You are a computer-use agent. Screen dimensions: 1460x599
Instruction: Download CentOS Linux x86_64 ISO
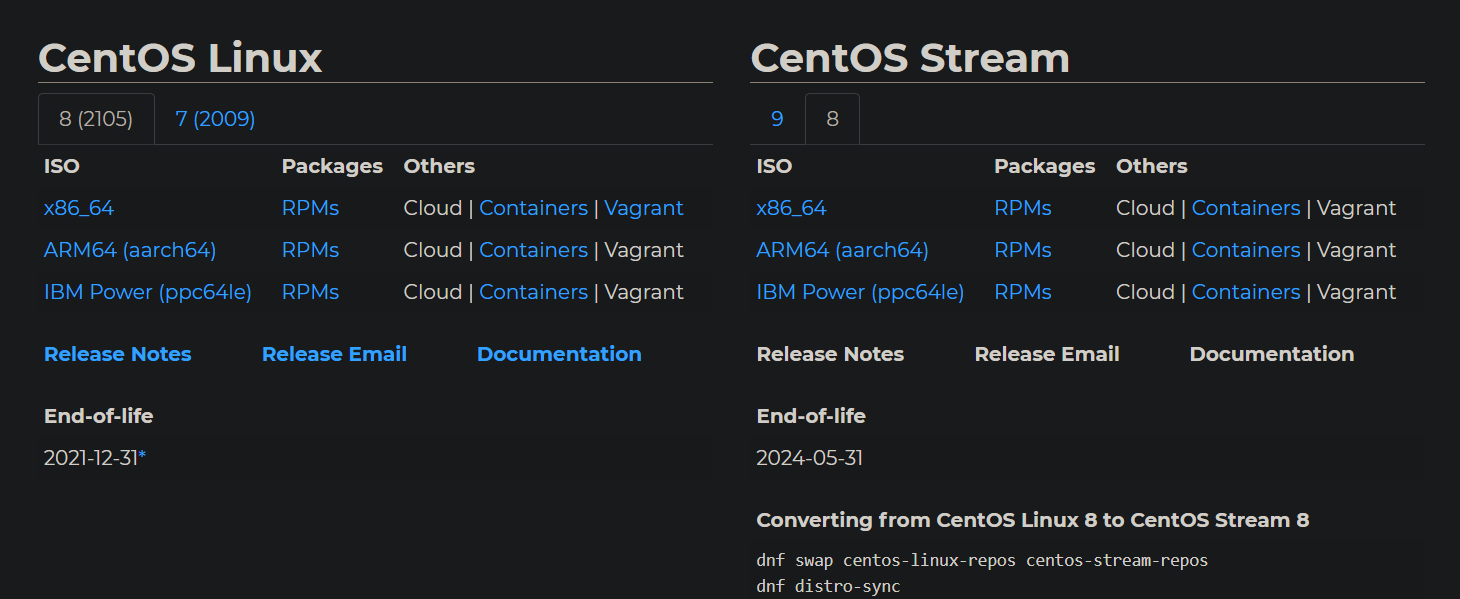click(x=79, y=208)
